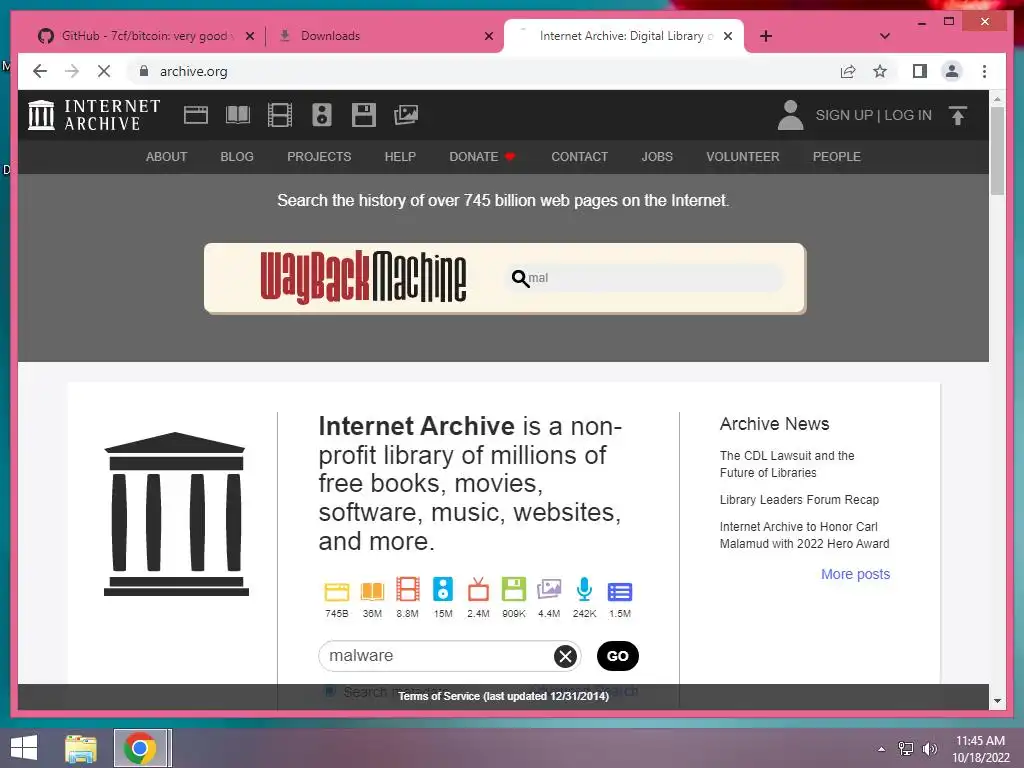Click the Wayback Machine logo
This screenshot has height=768, width=1024.
[363, 278]
